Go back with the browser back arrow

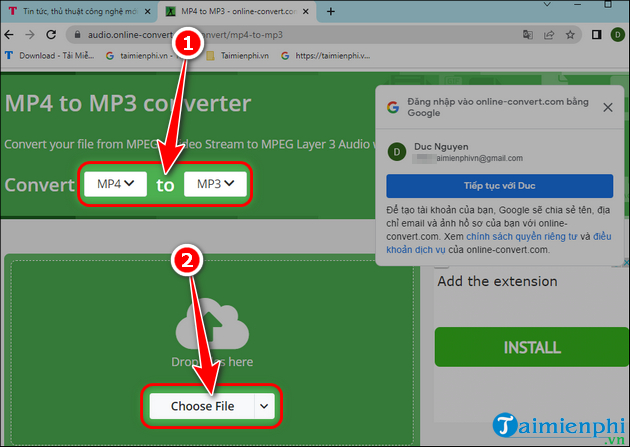(x=9, y=35)
